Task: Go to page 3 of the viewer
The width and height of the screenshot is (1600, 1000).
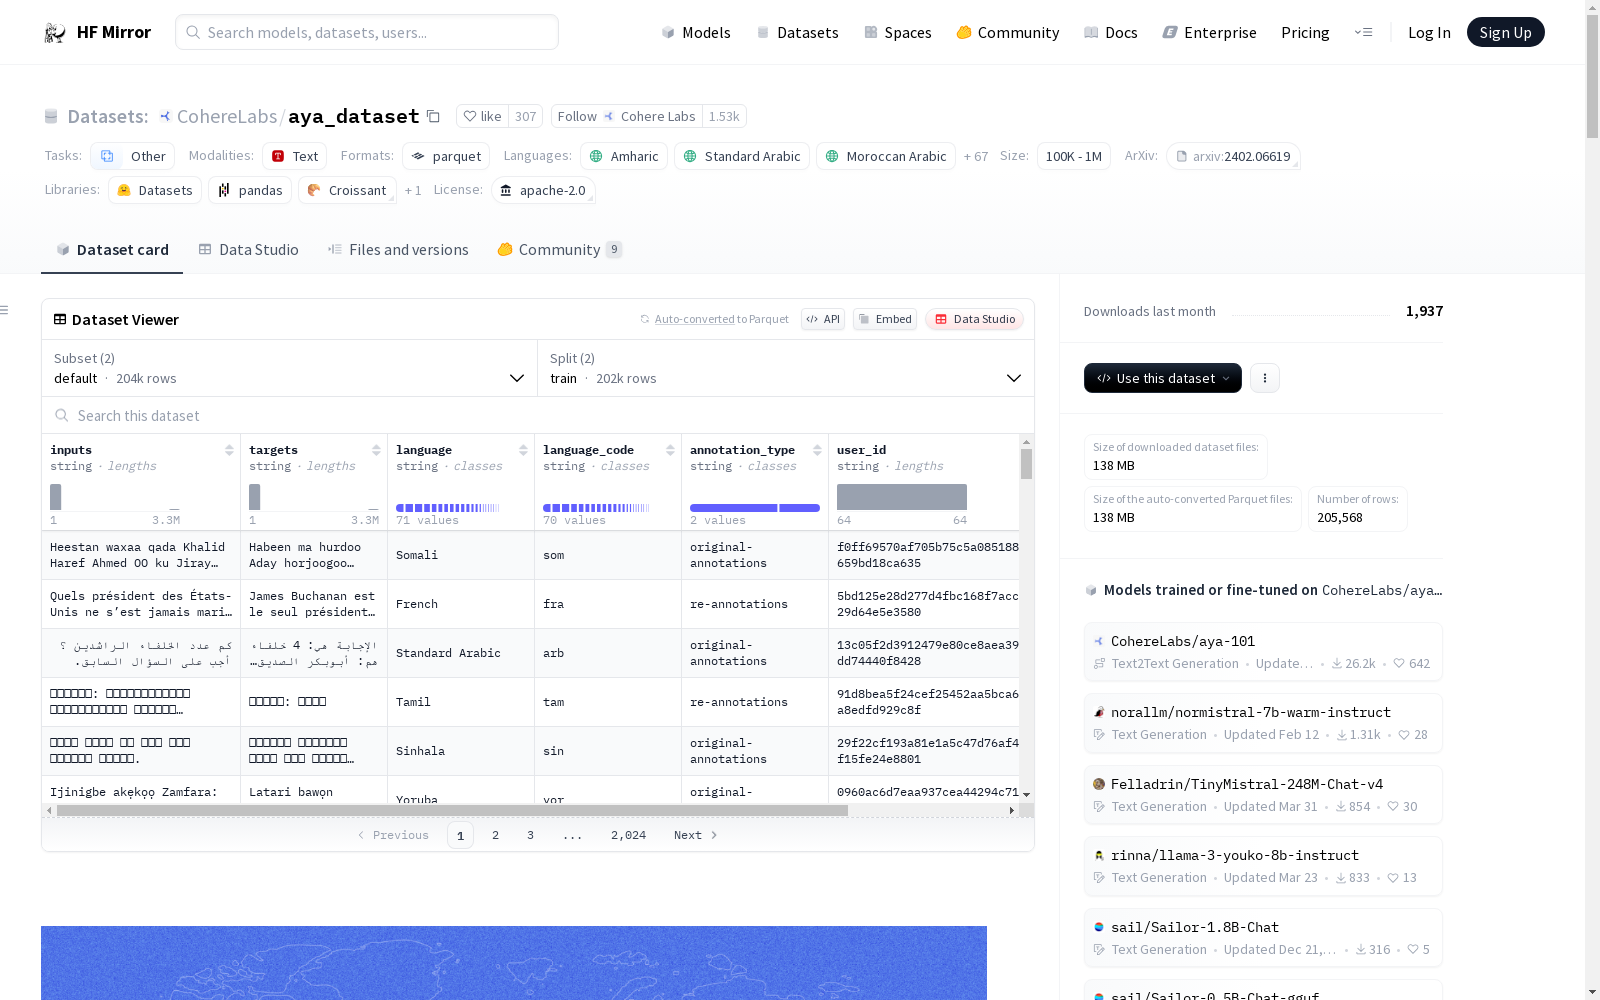Action: click(530, 835)
